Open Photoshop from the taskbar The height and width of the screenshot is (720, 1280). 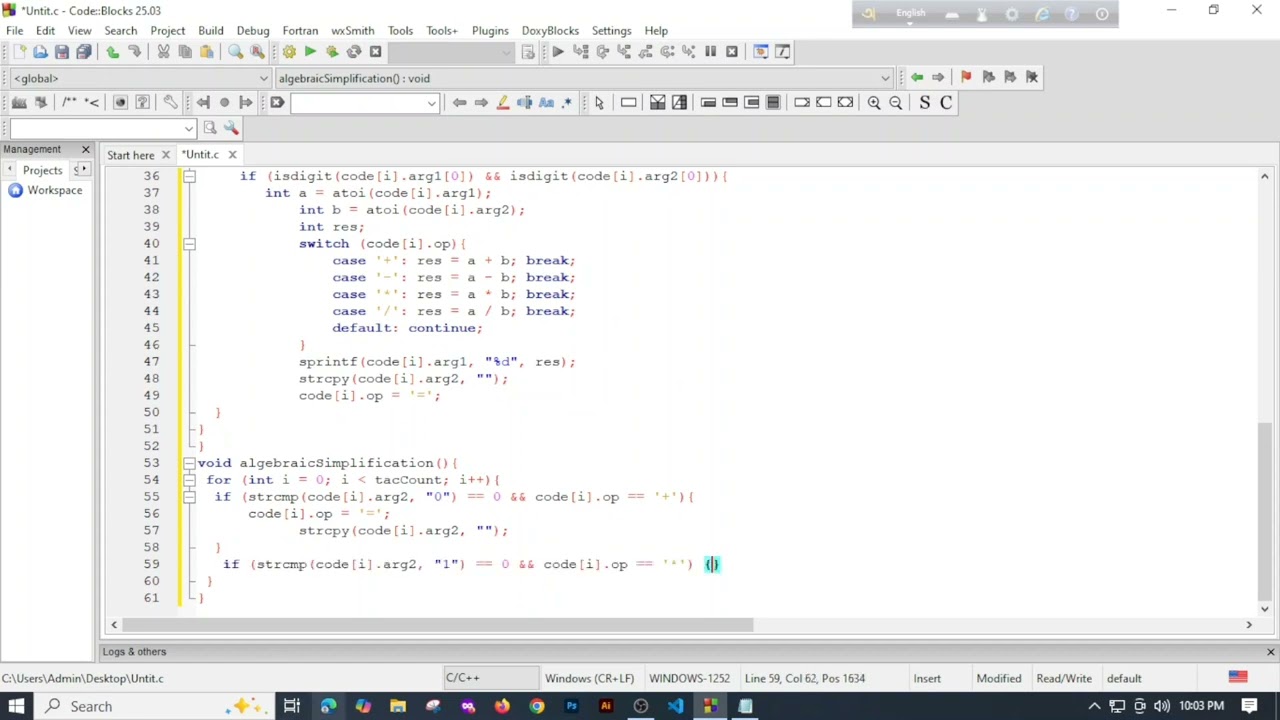[x=571, y=706]
